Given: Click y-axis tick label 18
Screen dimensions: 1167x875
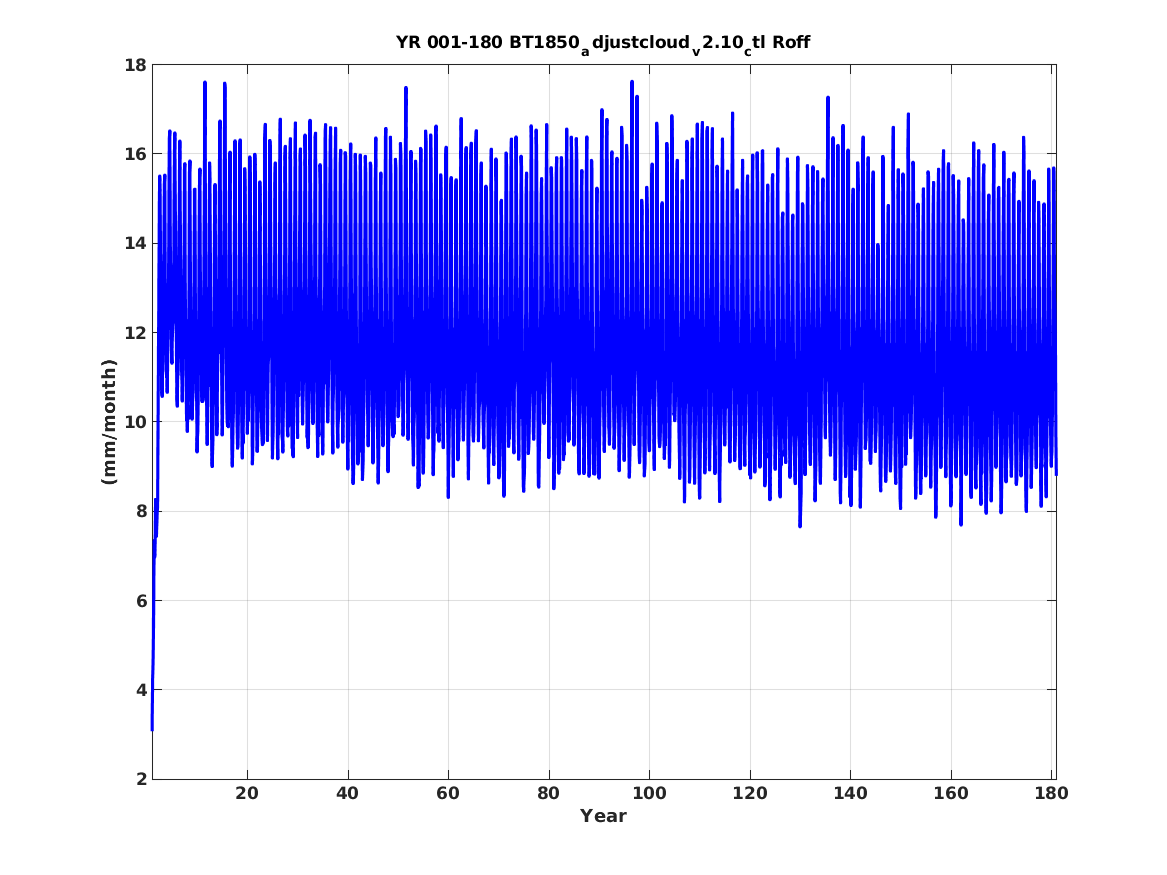Looking at the screenshot, I should (135, 65).
